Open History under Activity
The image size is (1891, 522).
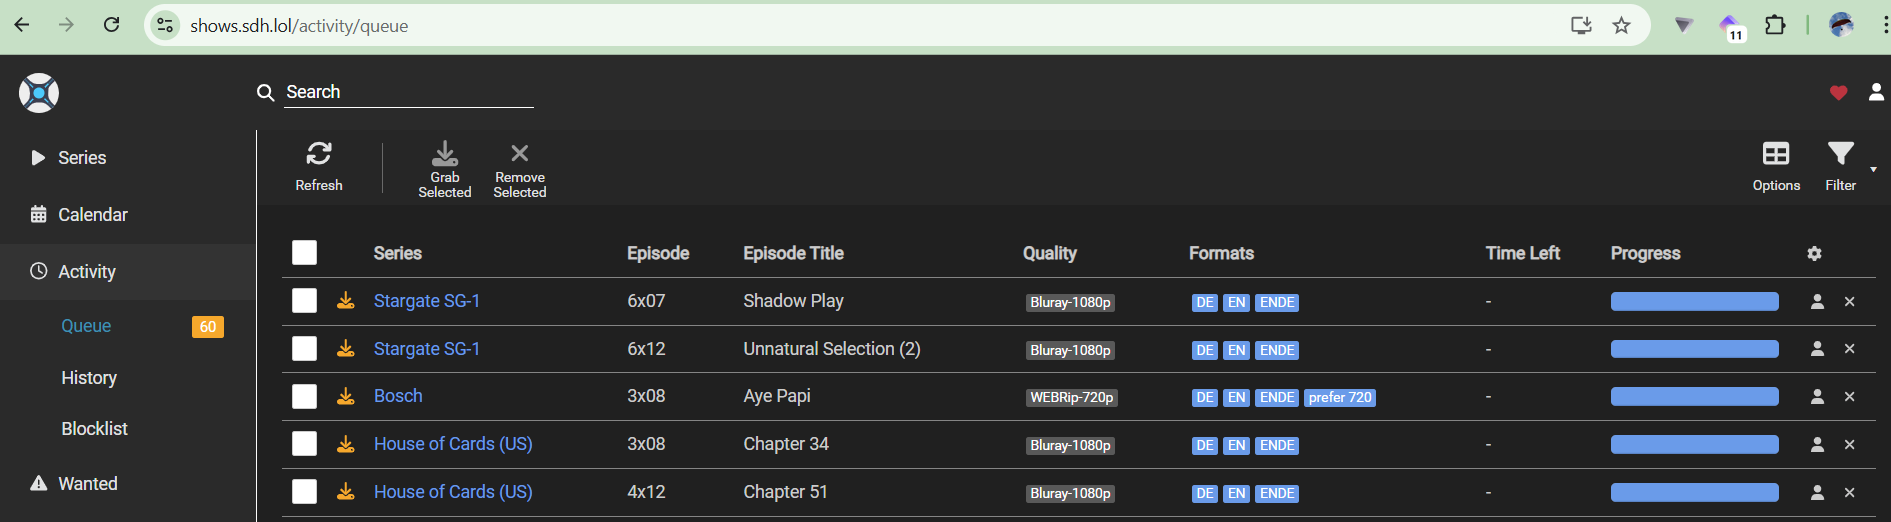89,378
